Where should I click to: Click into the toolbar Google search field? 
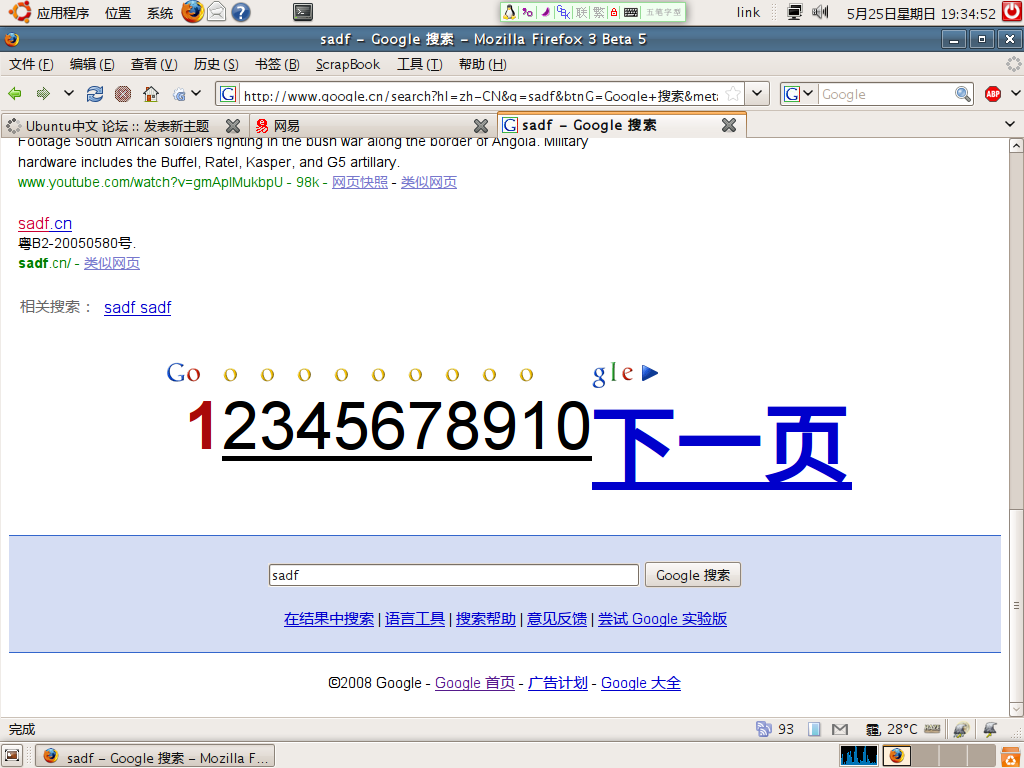(x=886, y=94)
